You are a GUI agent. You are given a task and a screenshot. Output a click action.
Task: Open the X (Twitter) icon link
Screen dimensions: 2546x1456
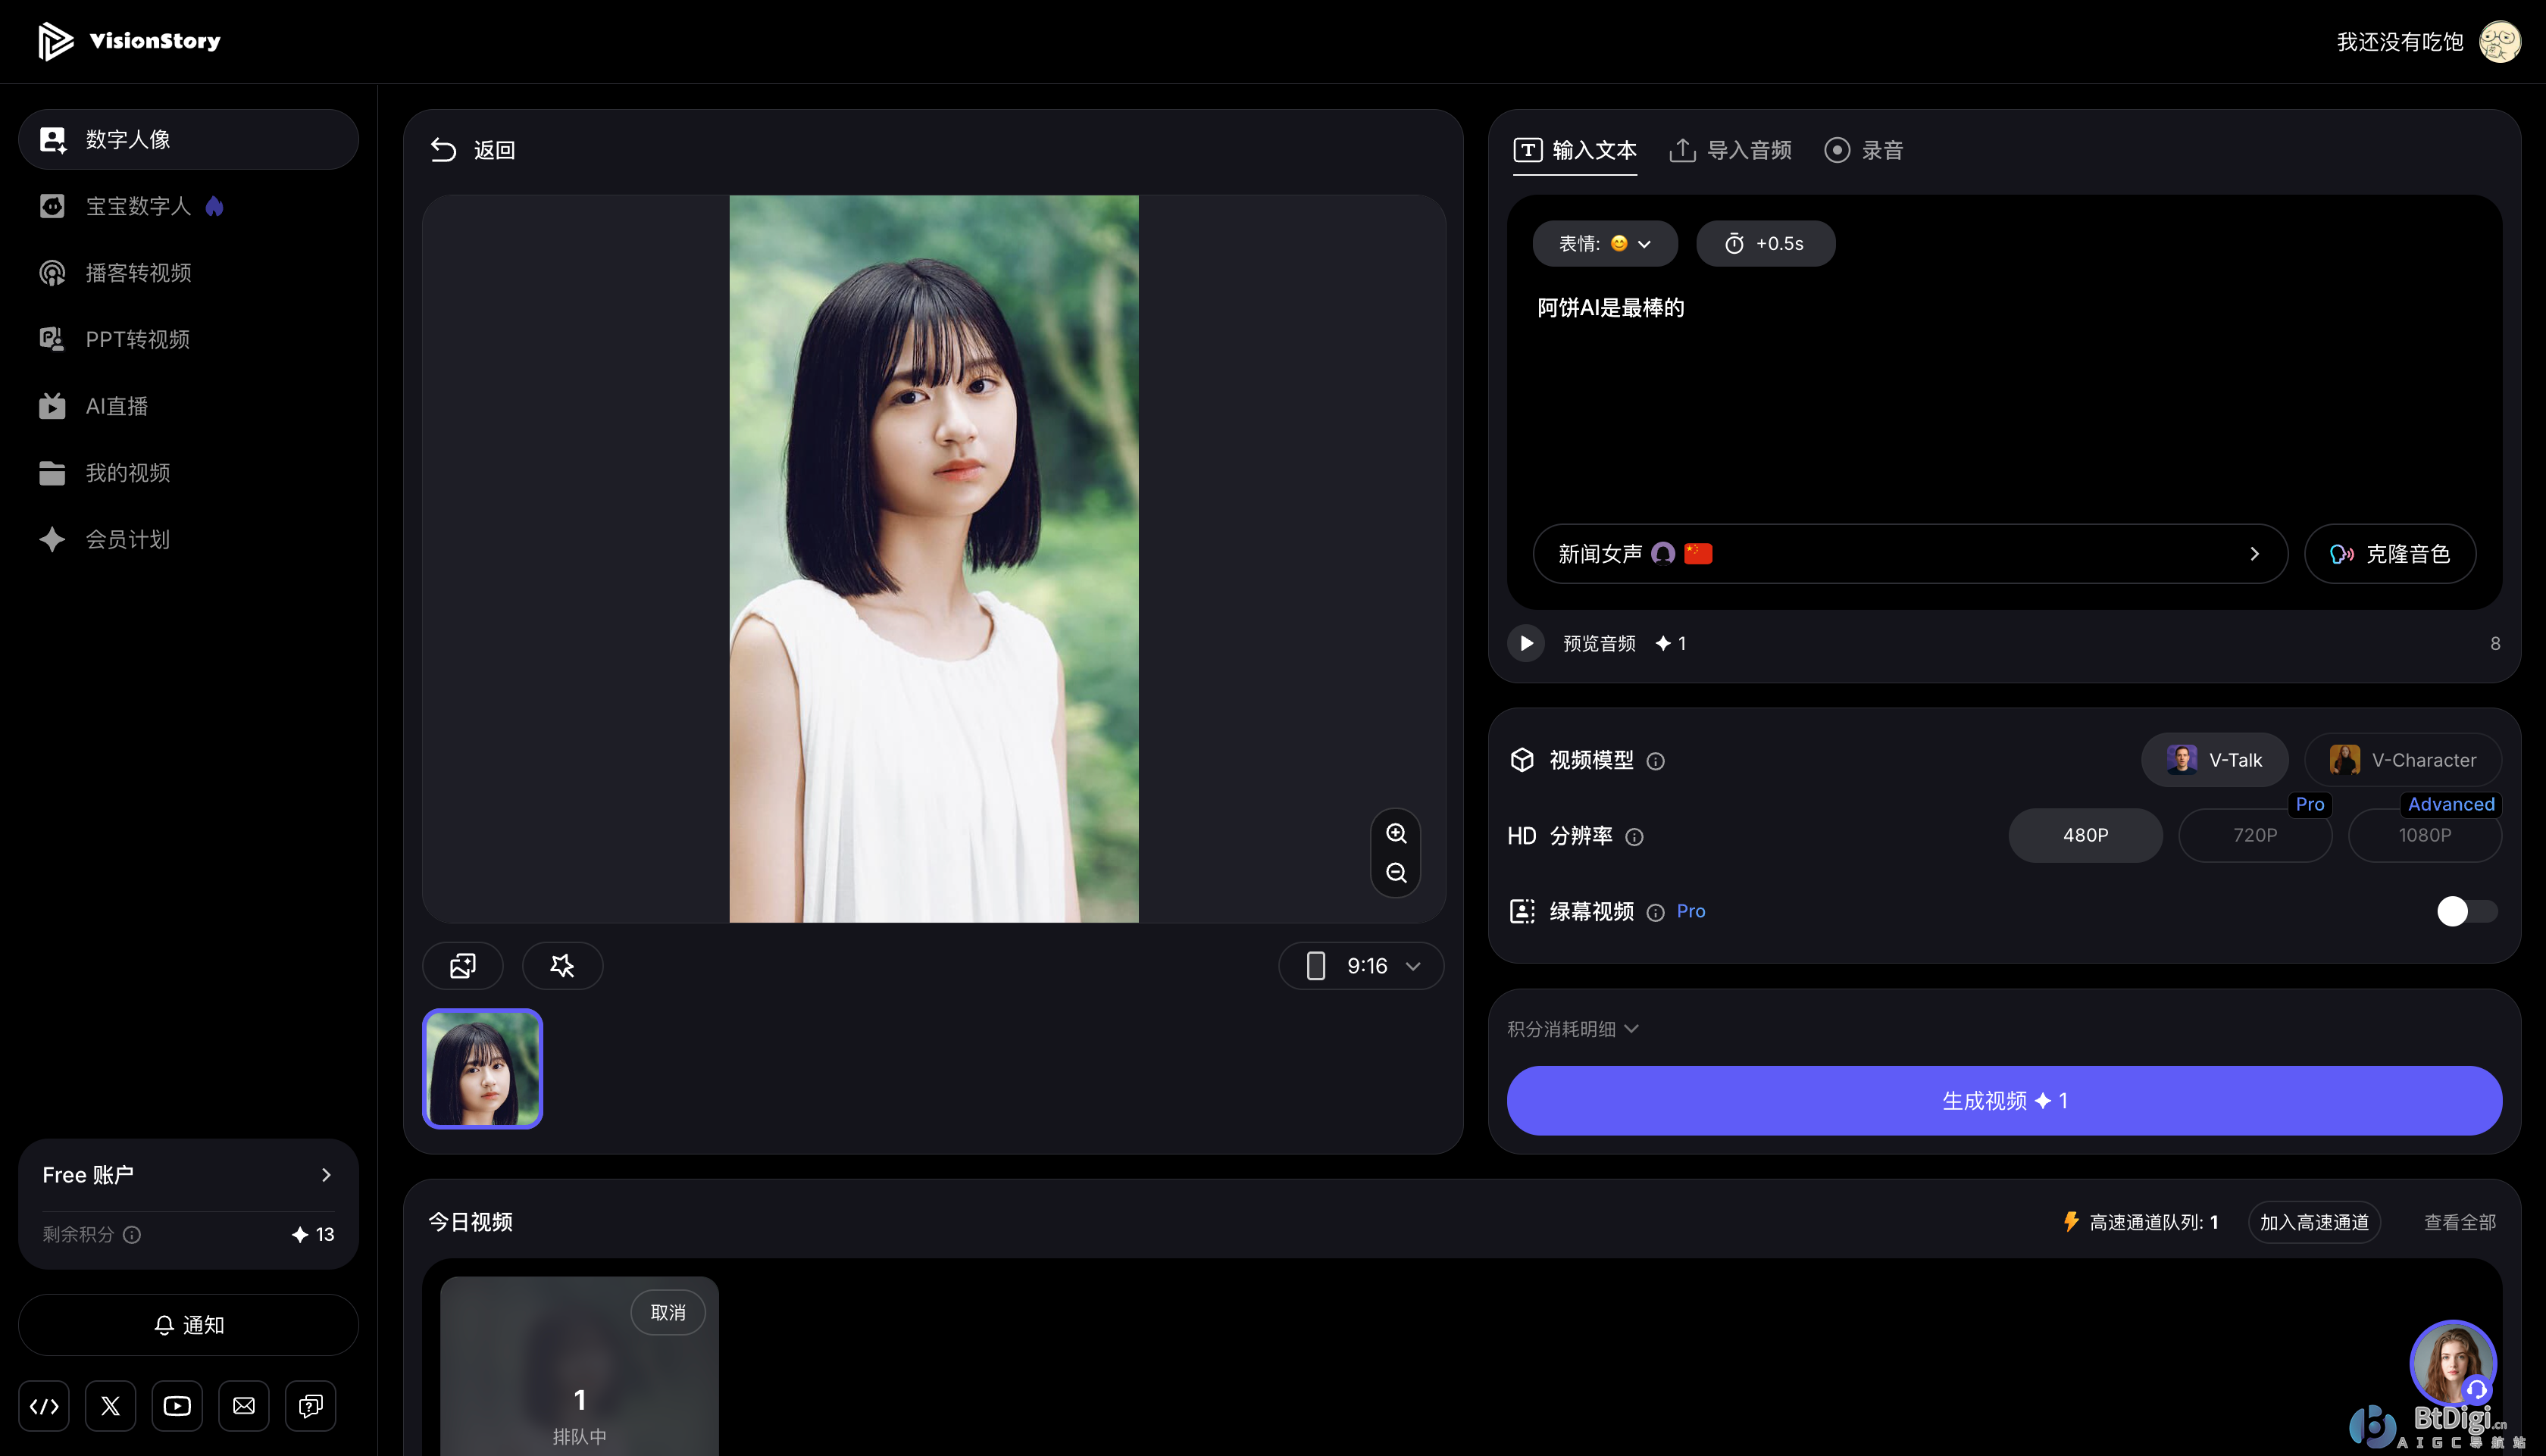point(110,1406)
